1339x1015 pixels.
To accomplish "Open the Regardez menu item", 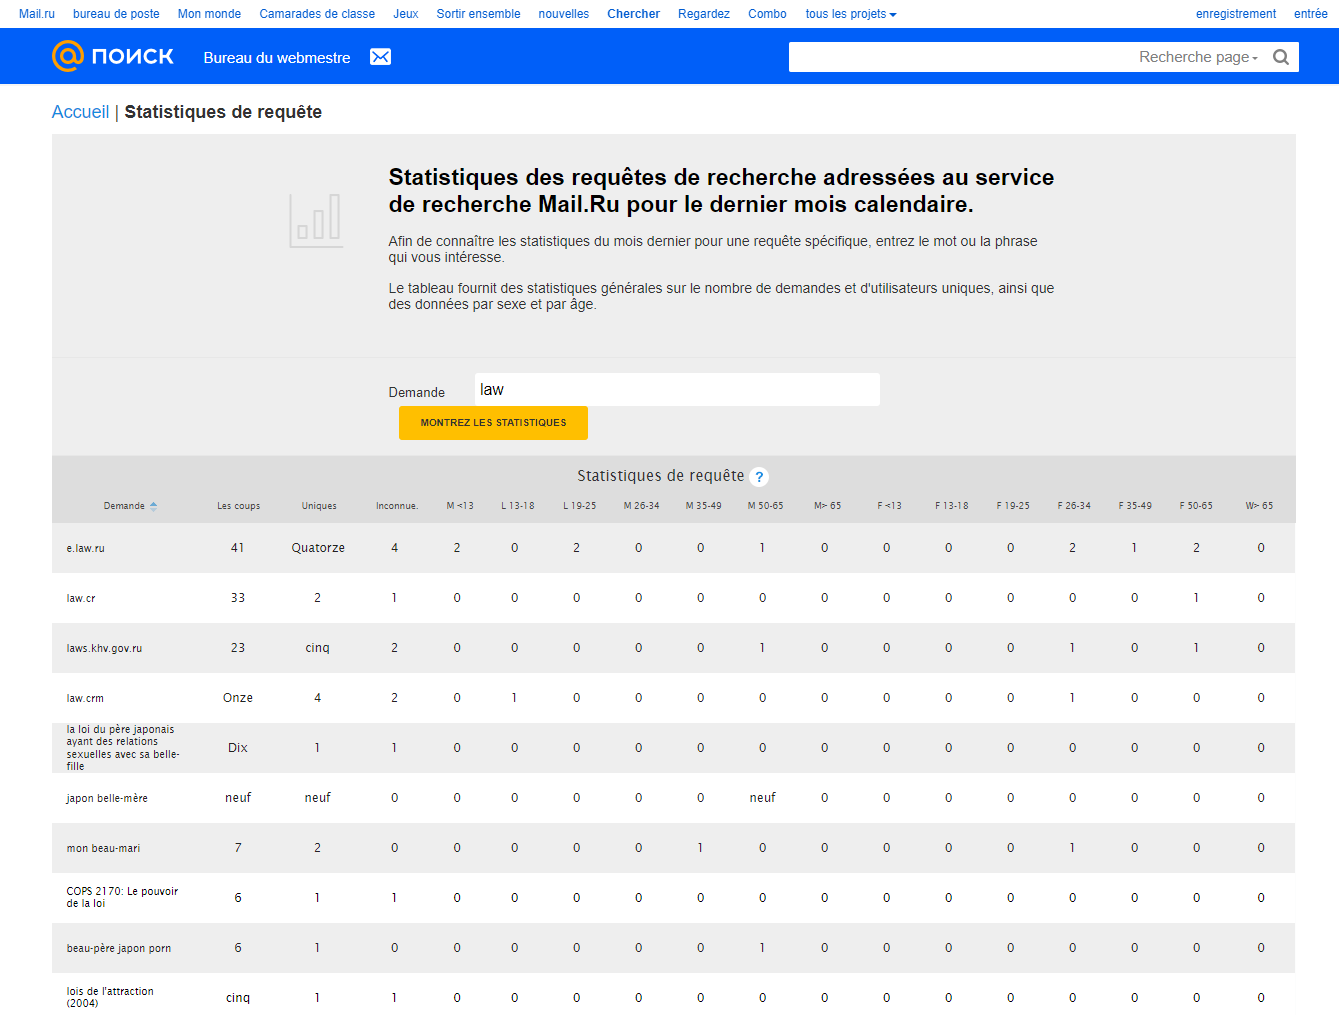I will tap(704, 14).
